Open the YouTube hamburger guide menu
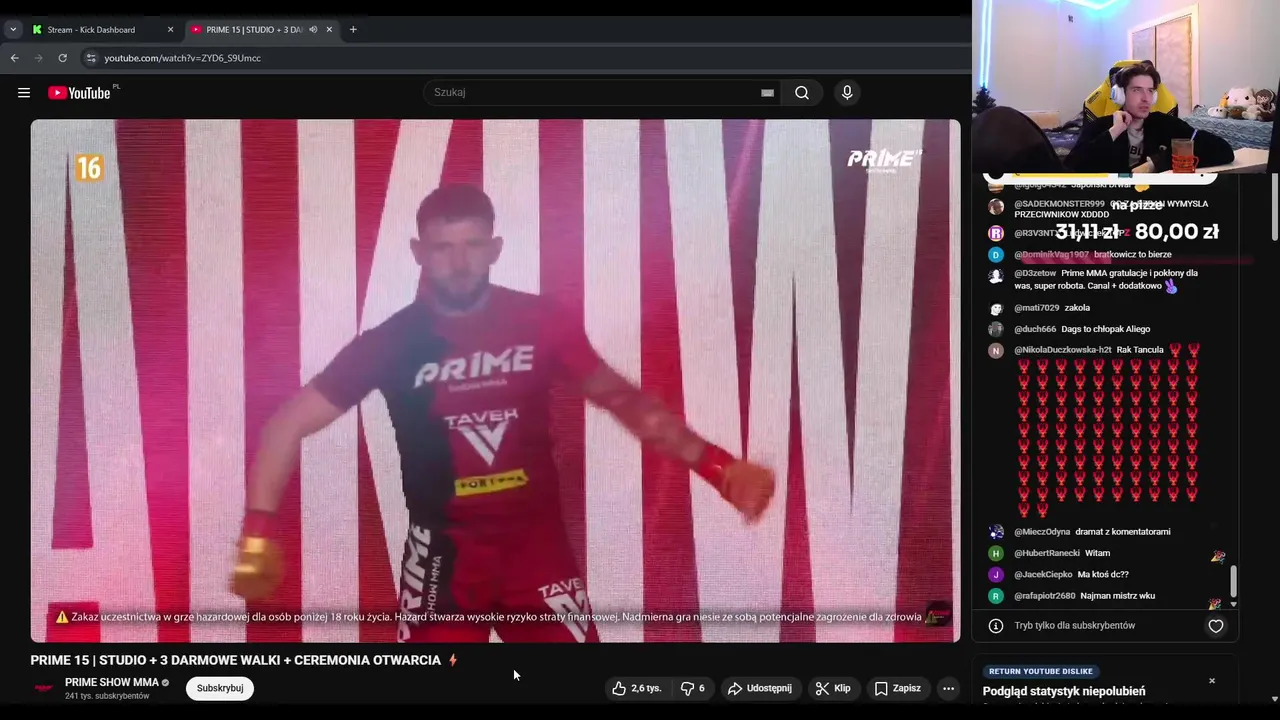 pyautogui.click(x=23, y=92)
